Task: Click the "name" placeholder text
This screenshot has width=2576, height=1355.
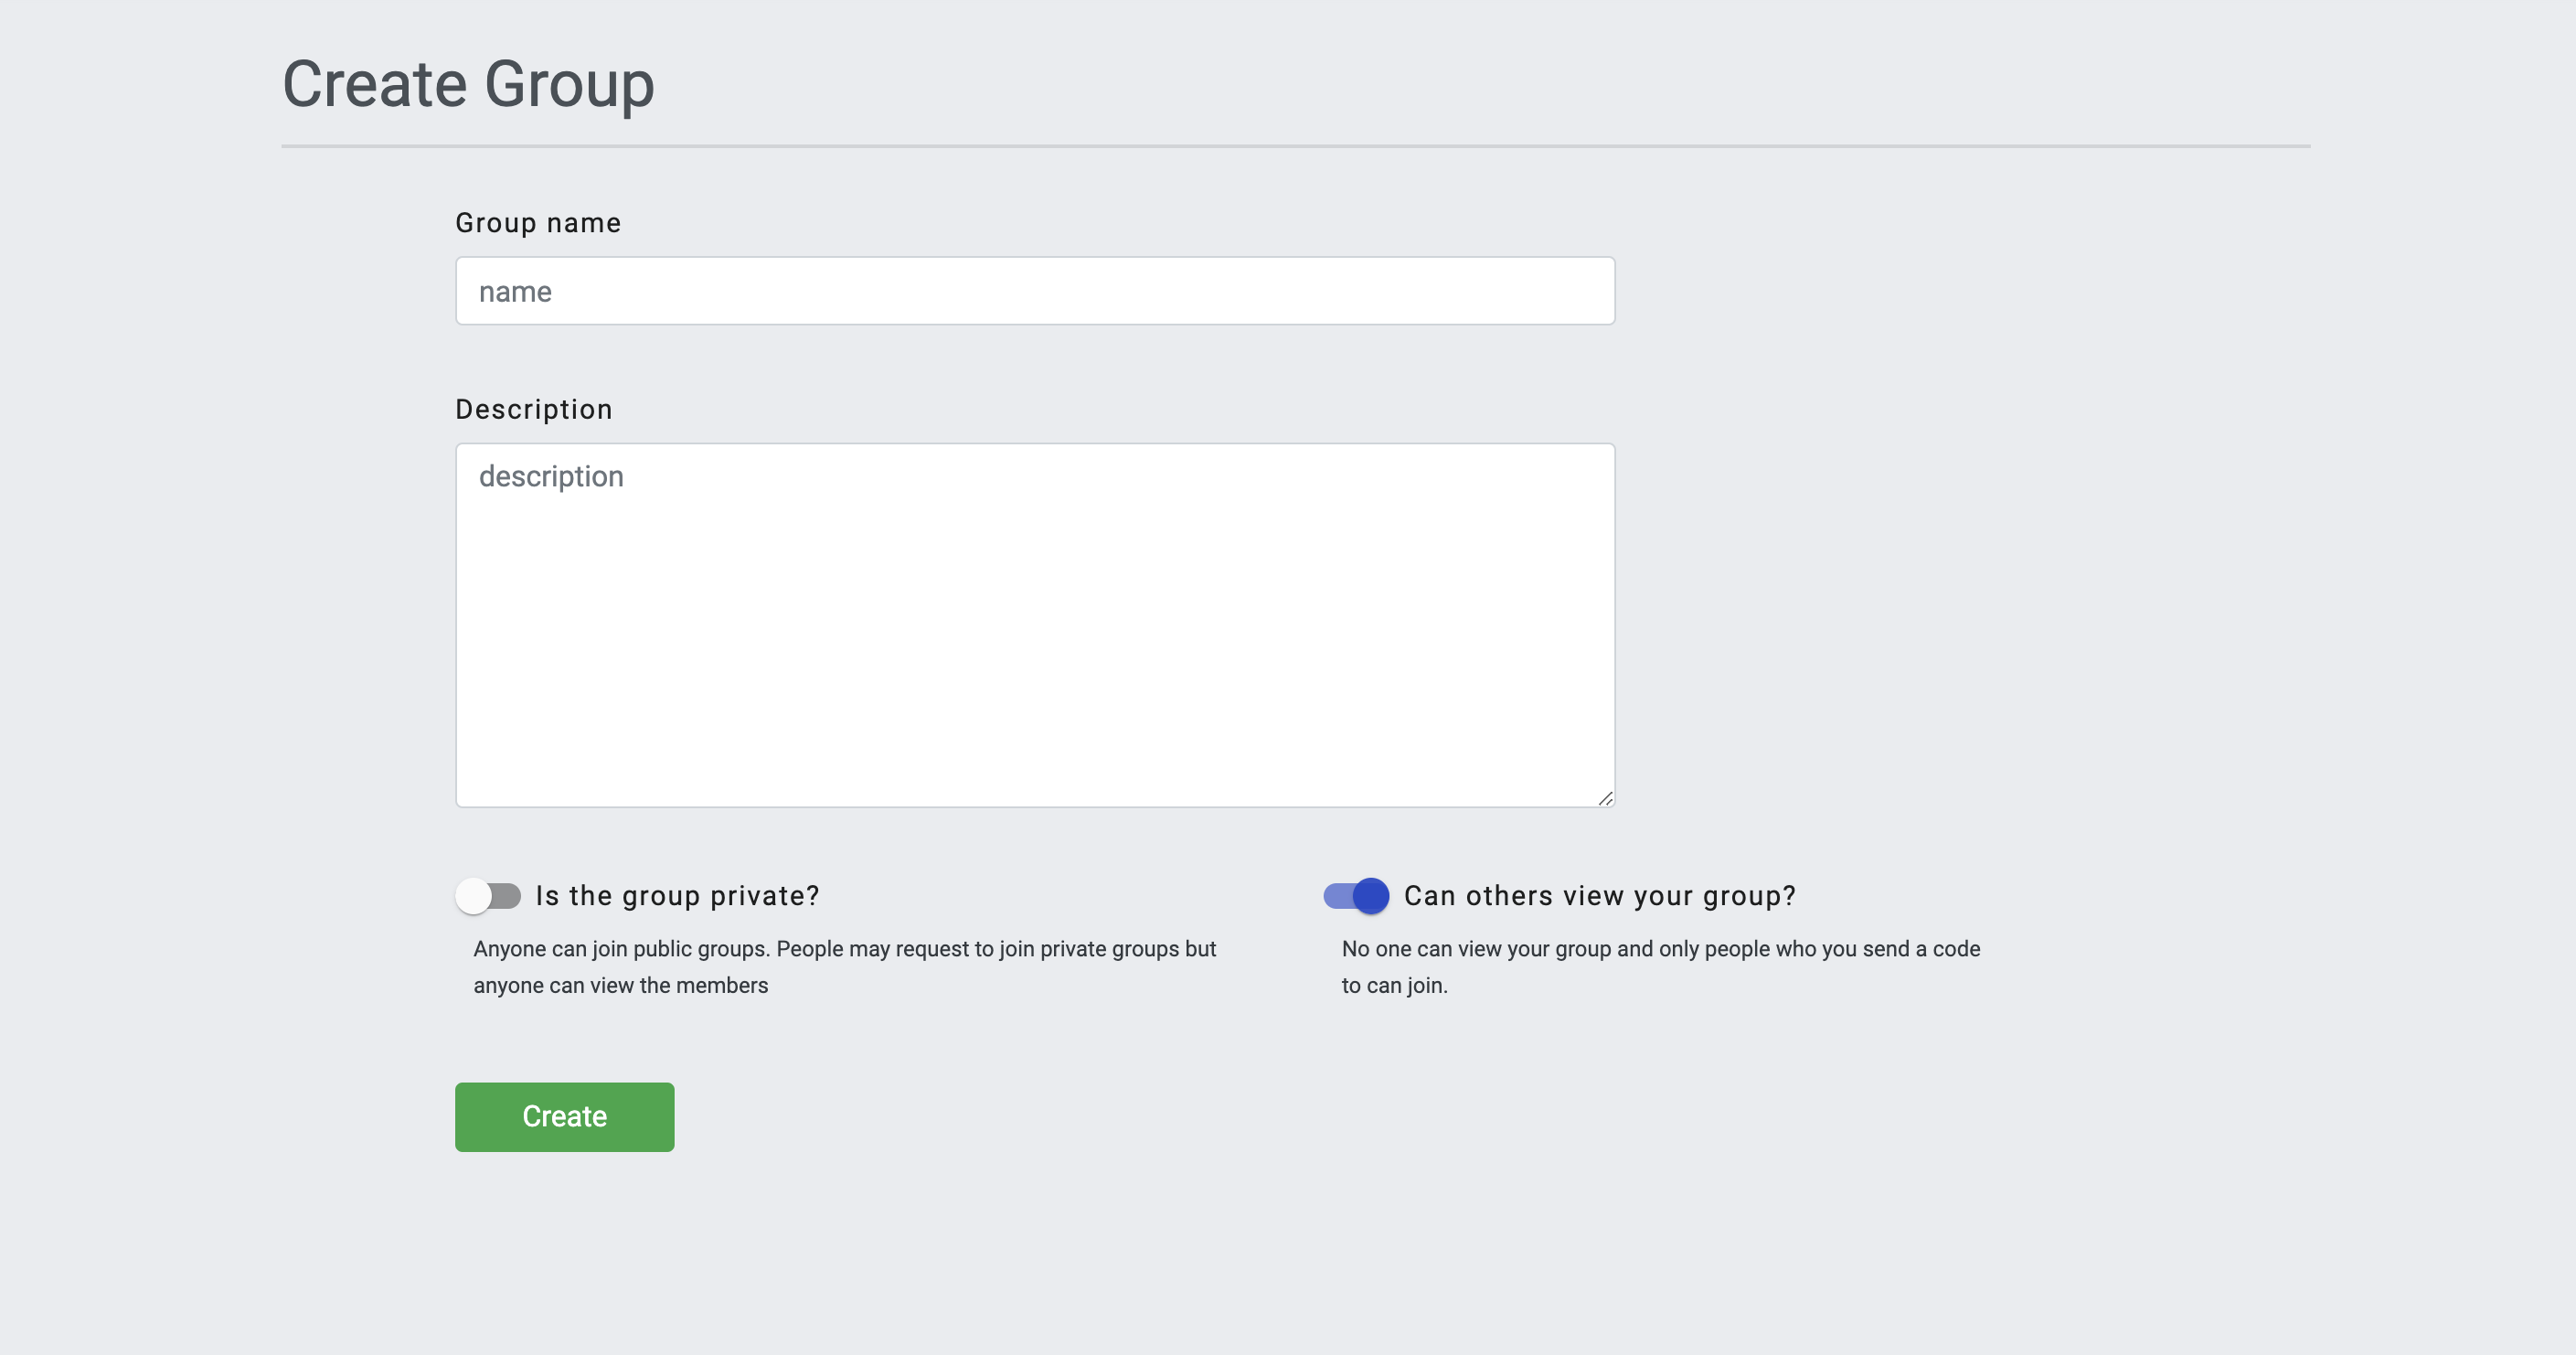Action: [x=515, y=292]
